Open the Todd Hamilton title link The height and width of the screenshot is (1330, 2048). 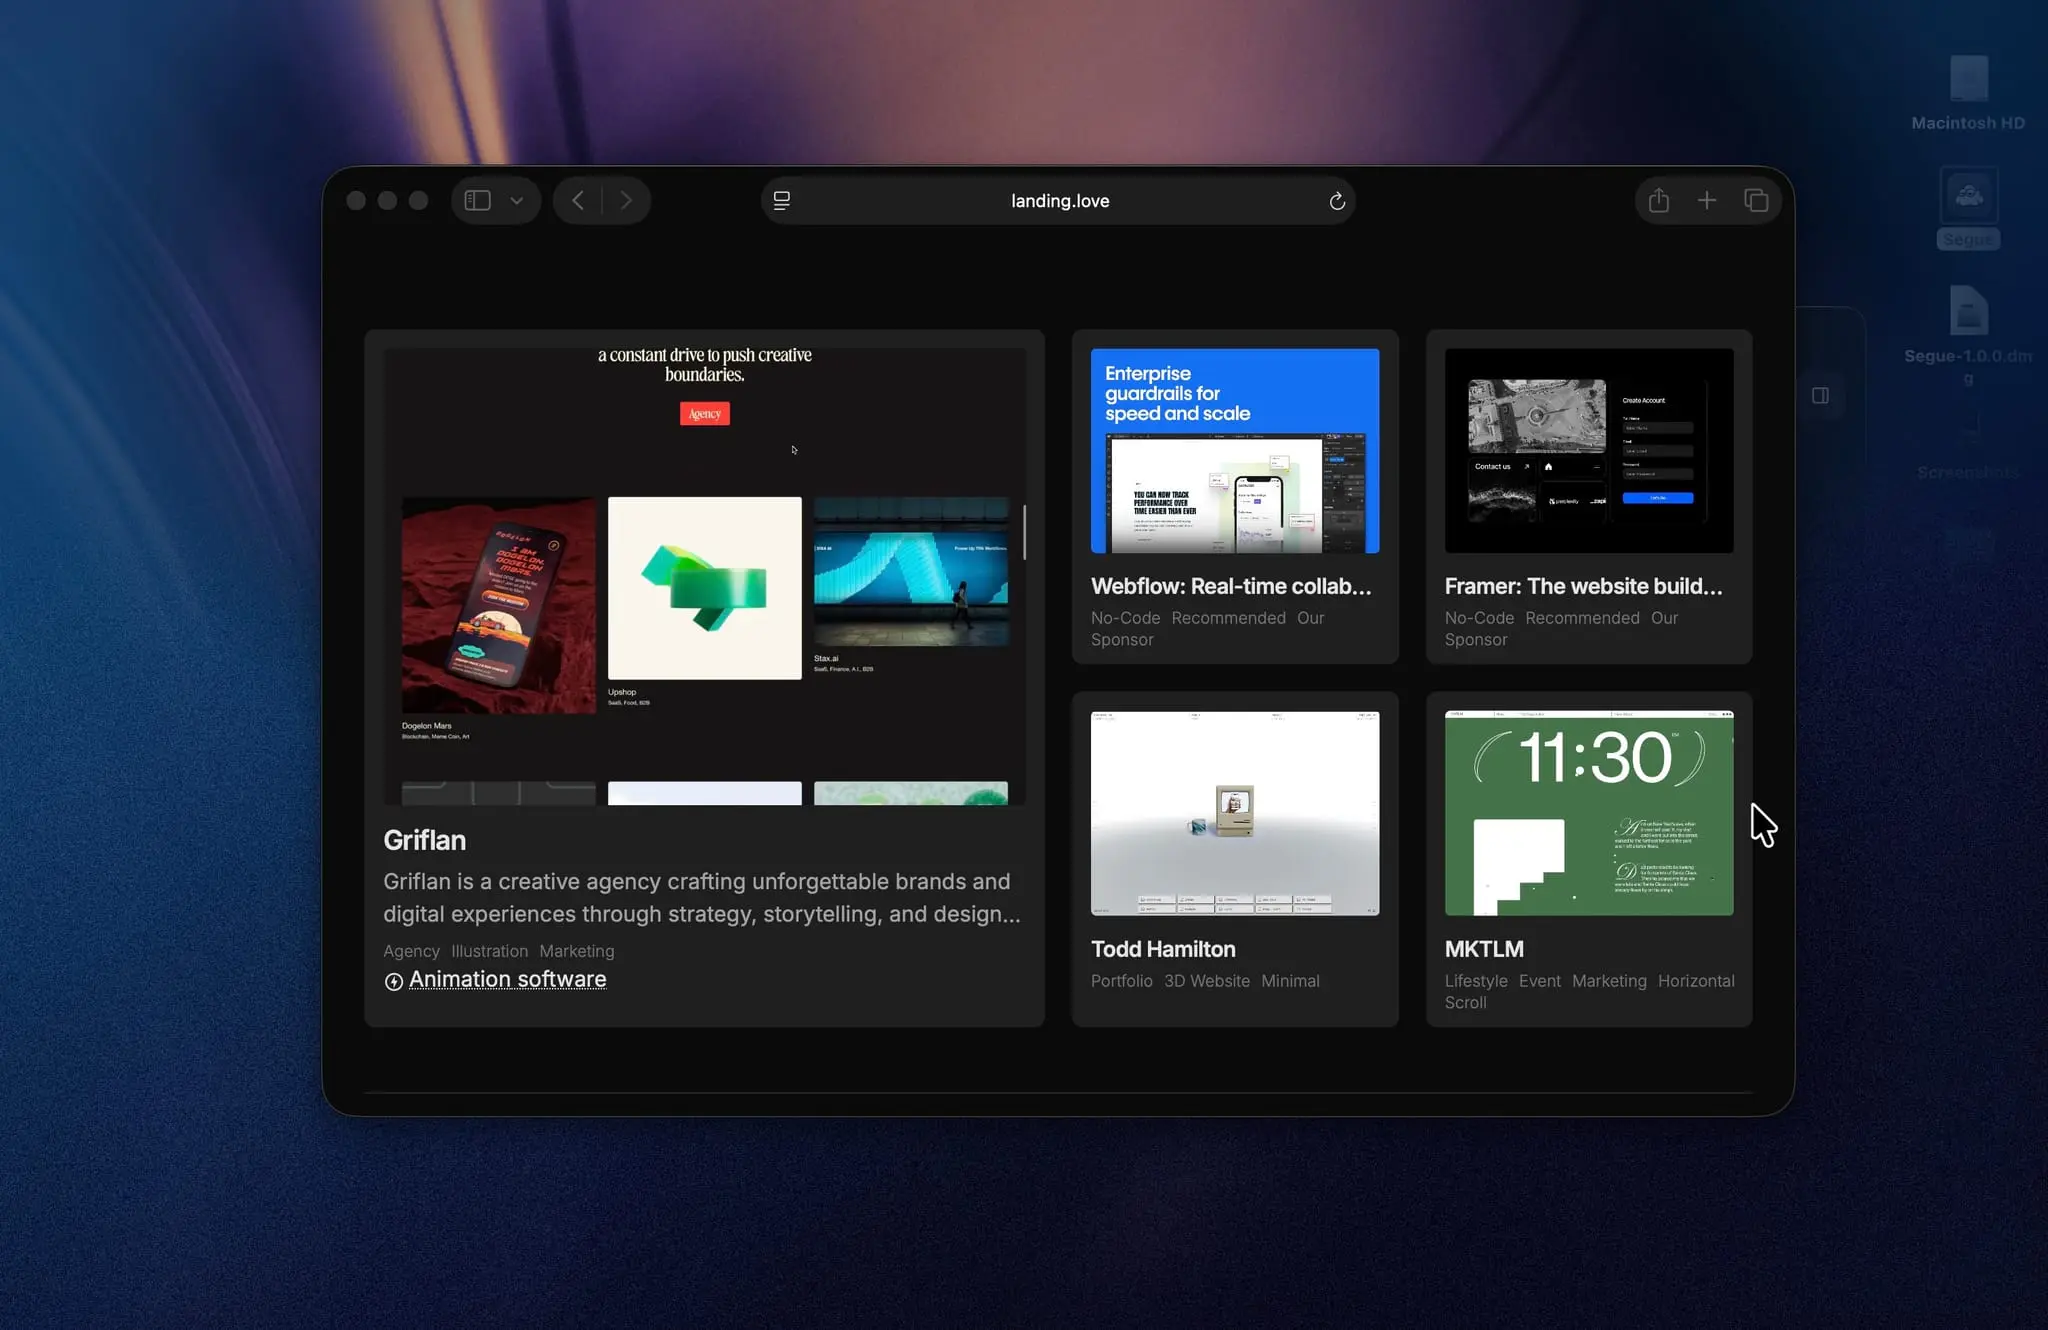coord(1163,949)
